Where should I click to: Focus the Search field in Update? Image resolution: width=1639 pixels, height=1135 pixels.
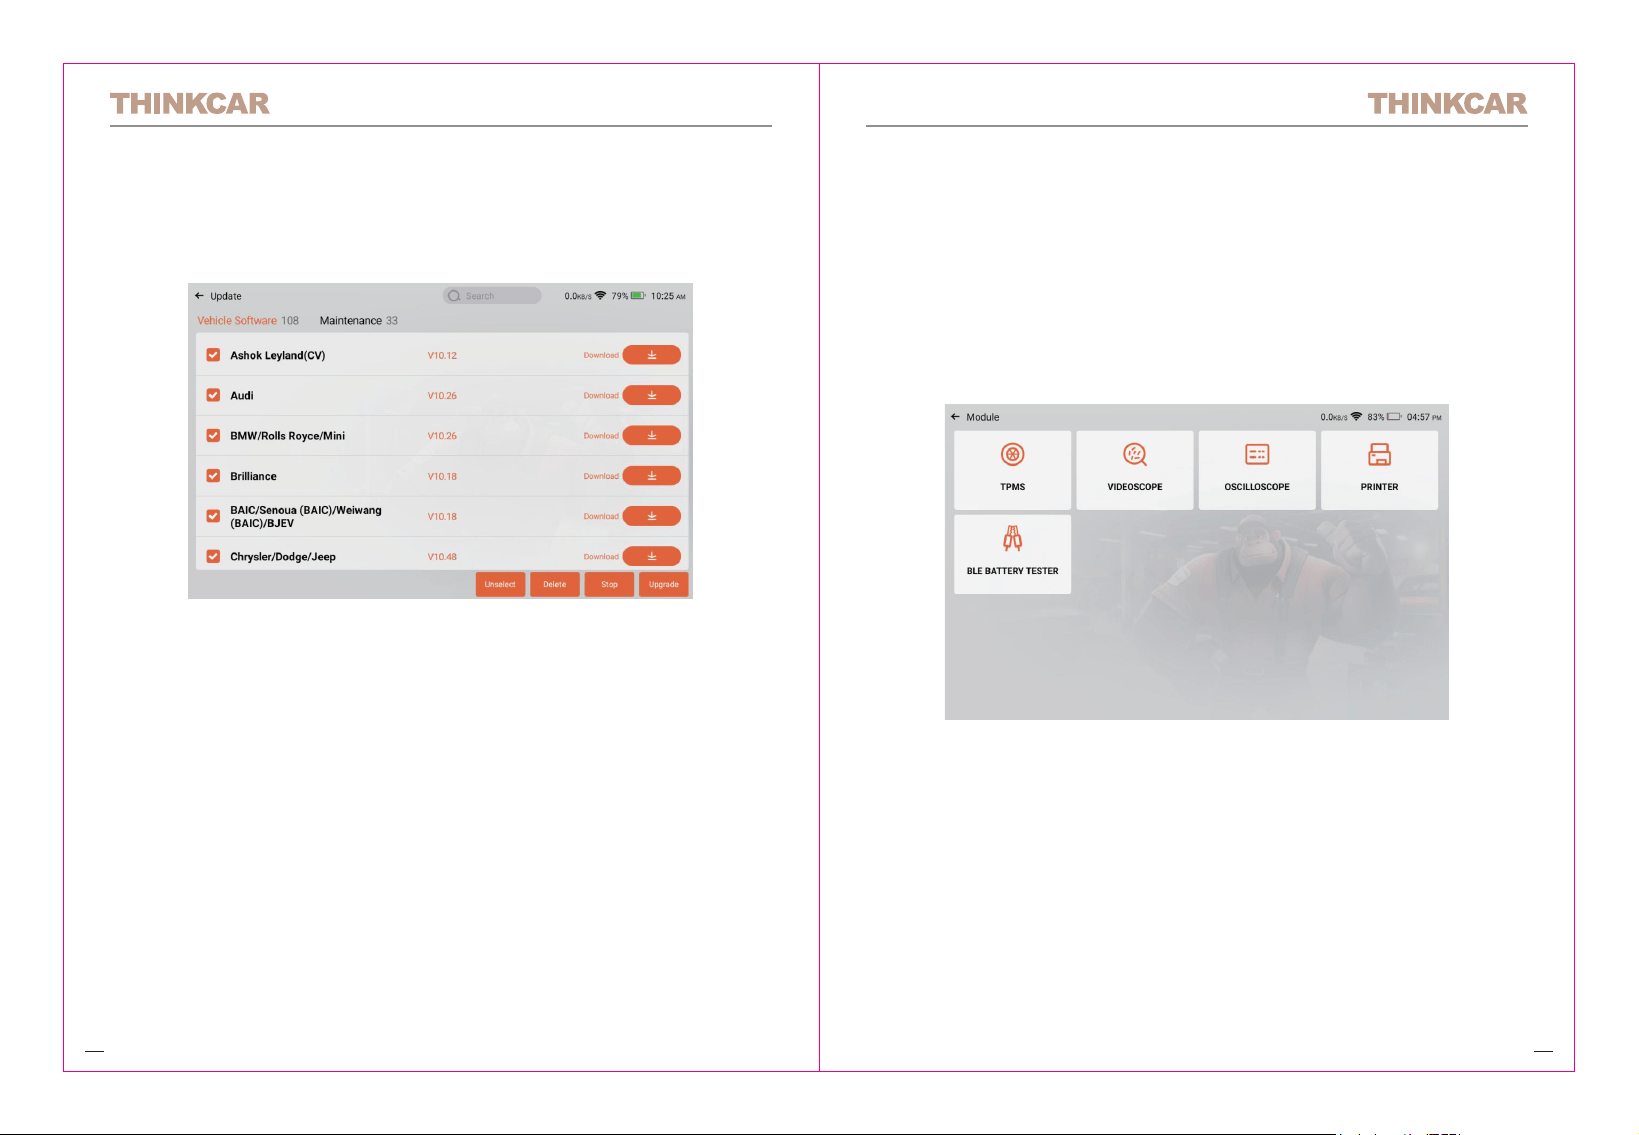492,296
